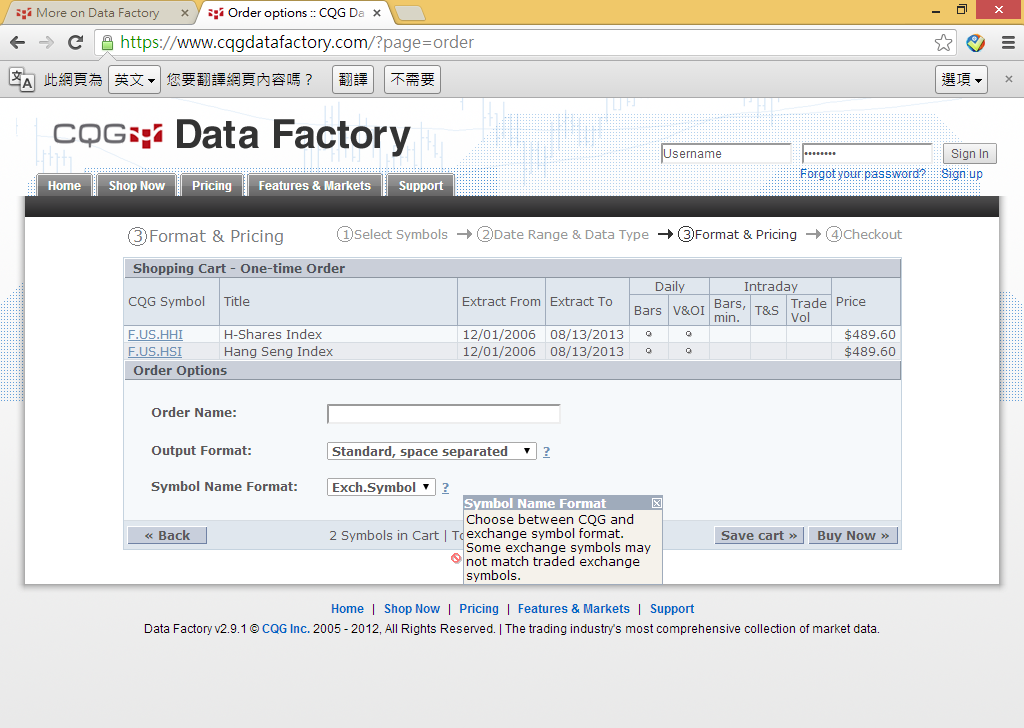Screen dimensions: 1024x728
Task: Click footer Shop Now link
Action: click(x=411, y=609)
